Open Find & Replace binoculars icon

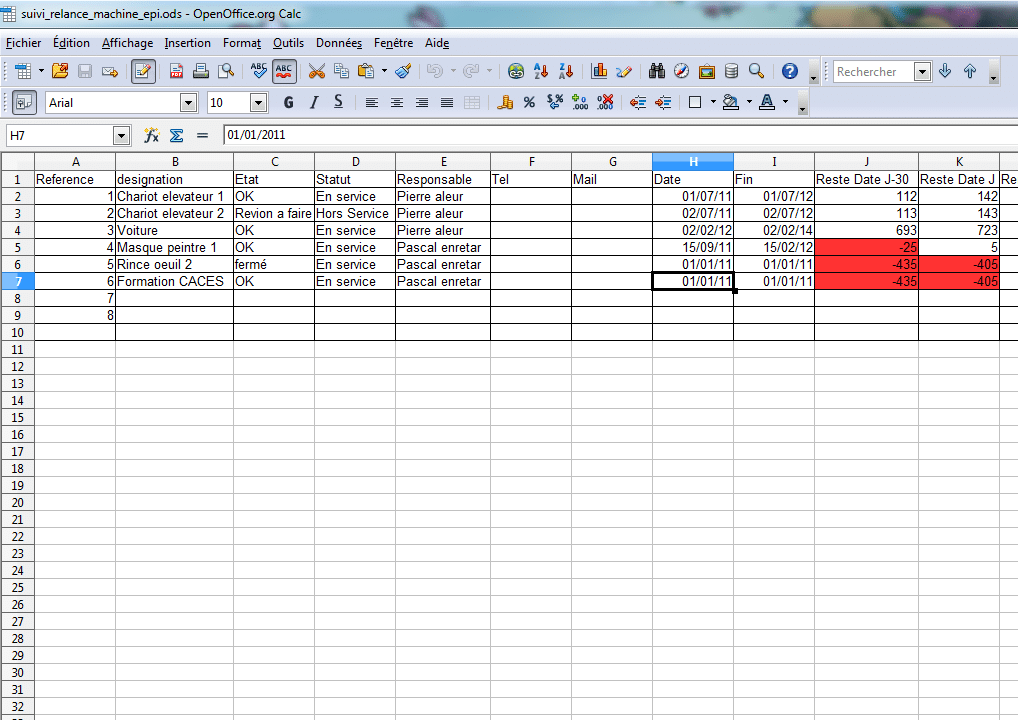coord(656,71)
